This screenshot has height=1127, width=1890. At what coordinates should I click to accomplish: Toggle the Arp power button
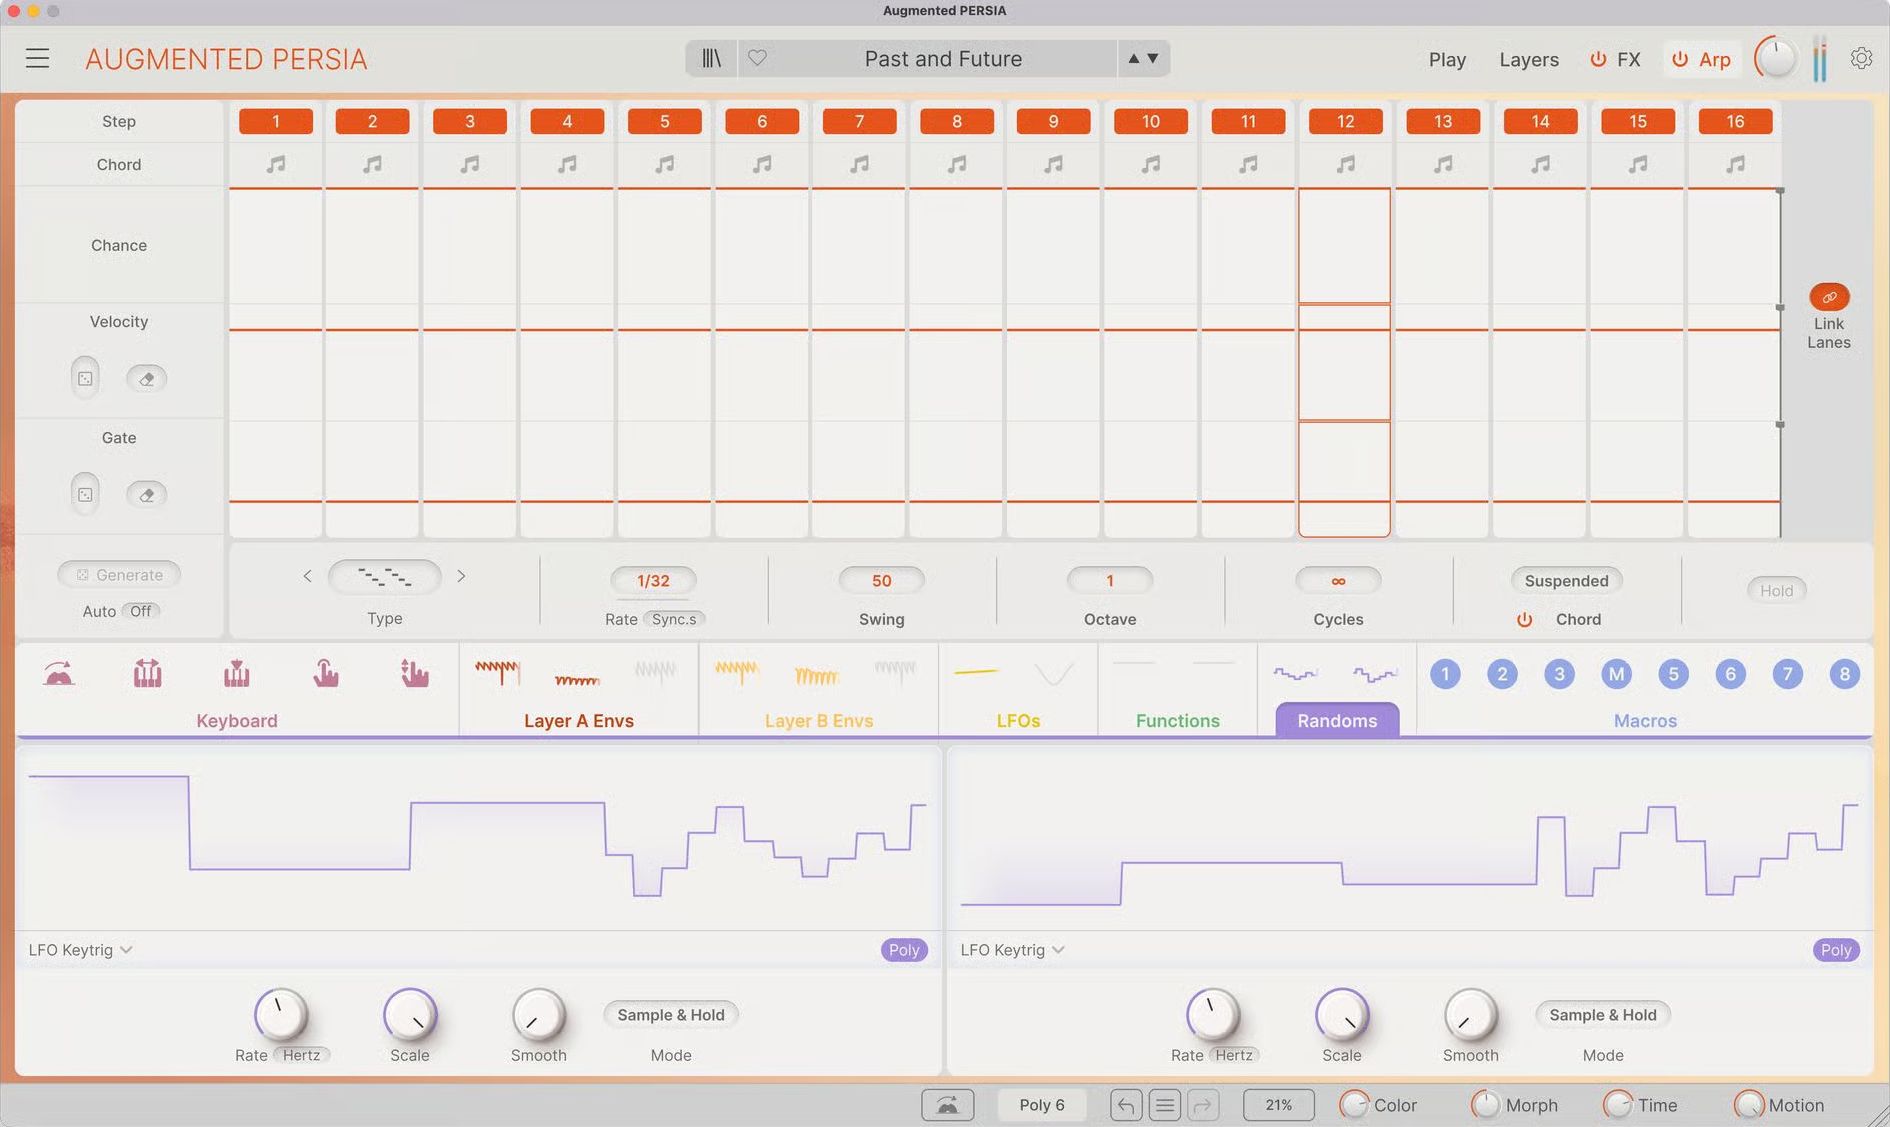(x=1680, y=60)
